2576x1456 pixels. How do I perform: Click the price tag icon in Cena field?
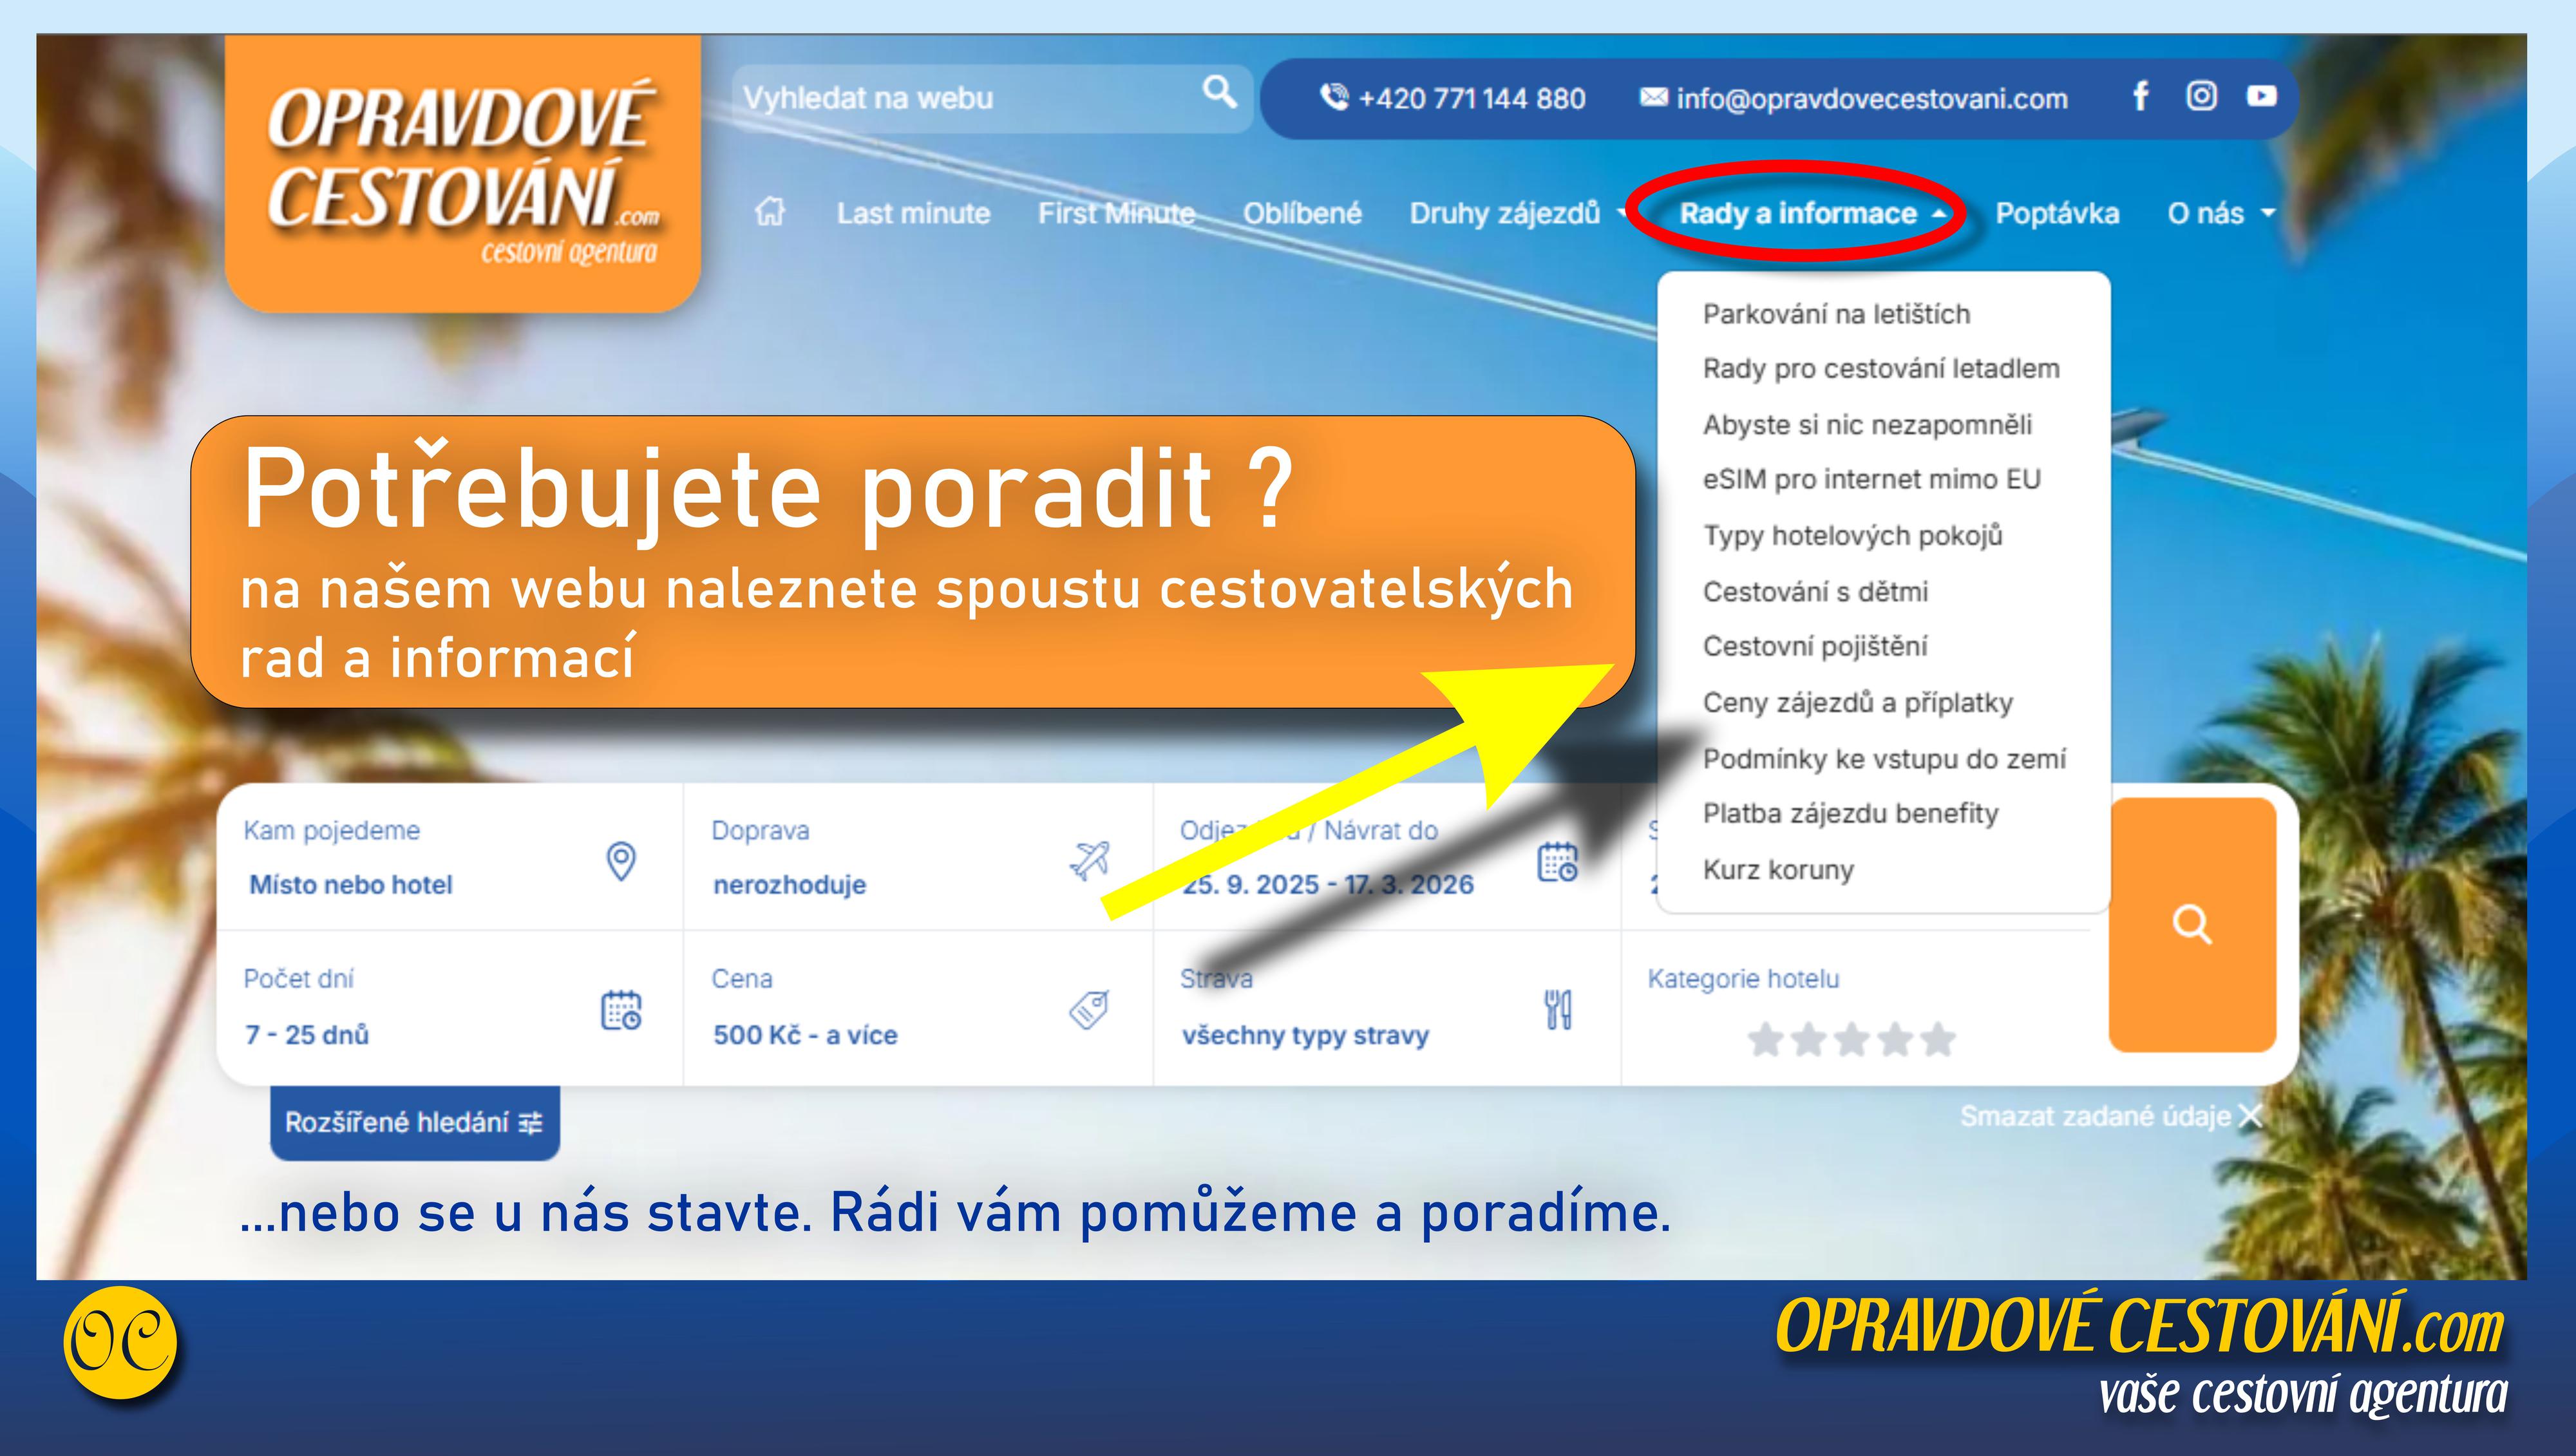[x=1089, y=1010]
